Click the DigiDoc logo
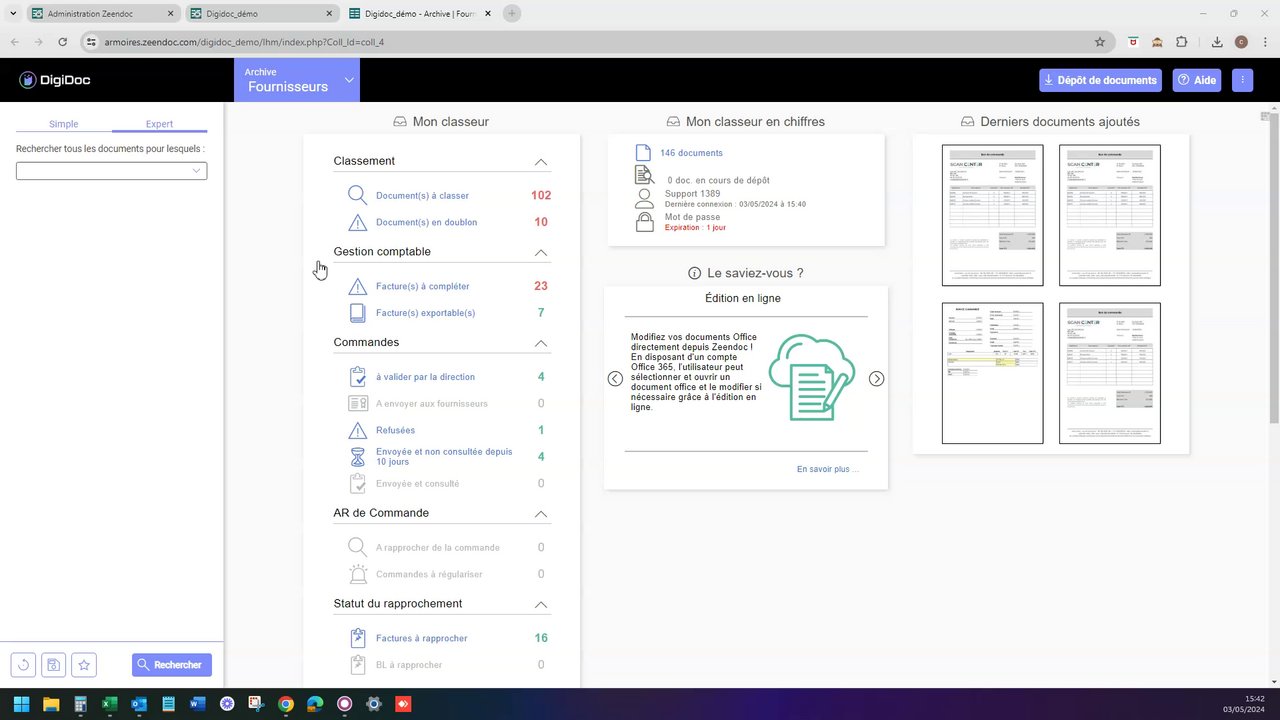 click(x=55, y=80)
